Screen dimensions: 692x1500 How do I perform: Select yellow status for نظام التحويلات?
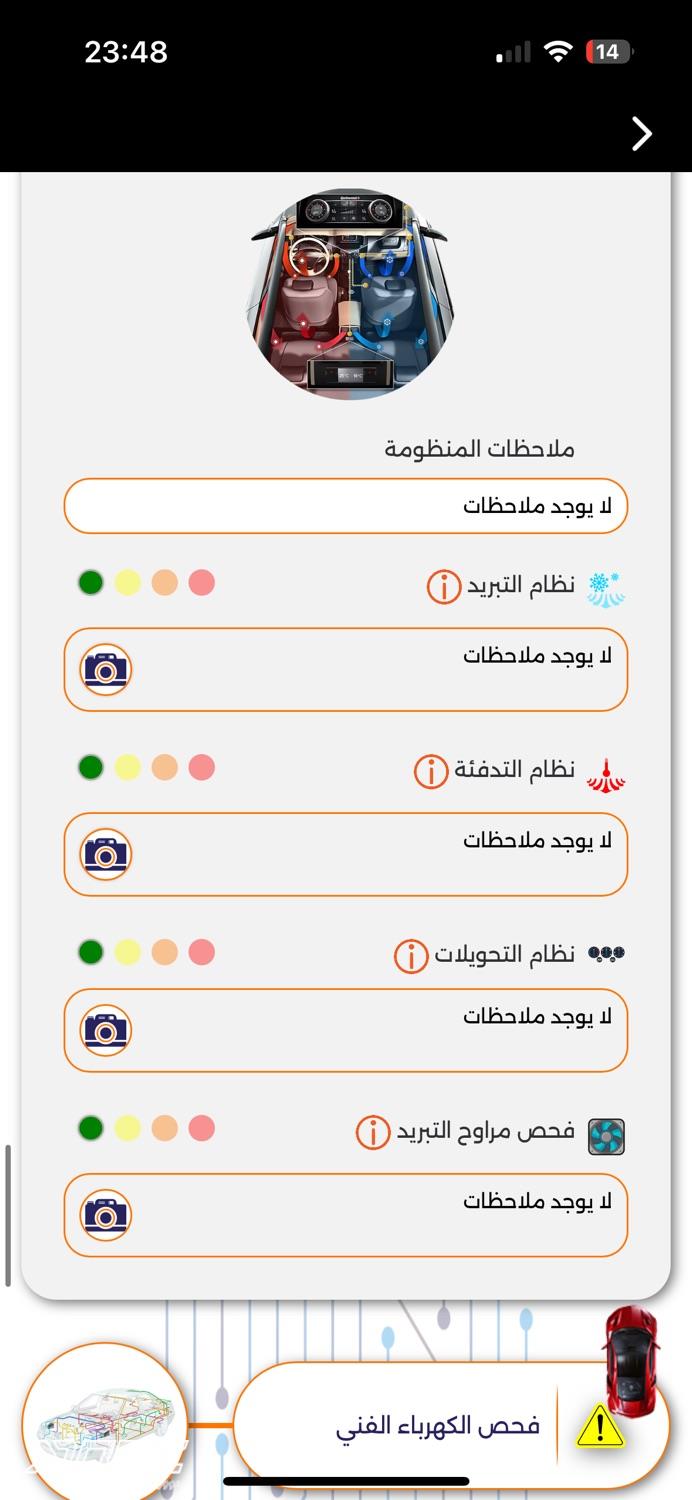click(x=128, y=952)
